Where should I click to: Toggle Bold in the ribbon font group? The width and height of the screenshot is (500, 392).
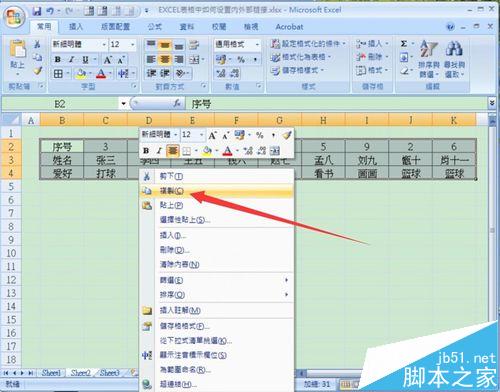pyautogui.click(x=58, y=60)
